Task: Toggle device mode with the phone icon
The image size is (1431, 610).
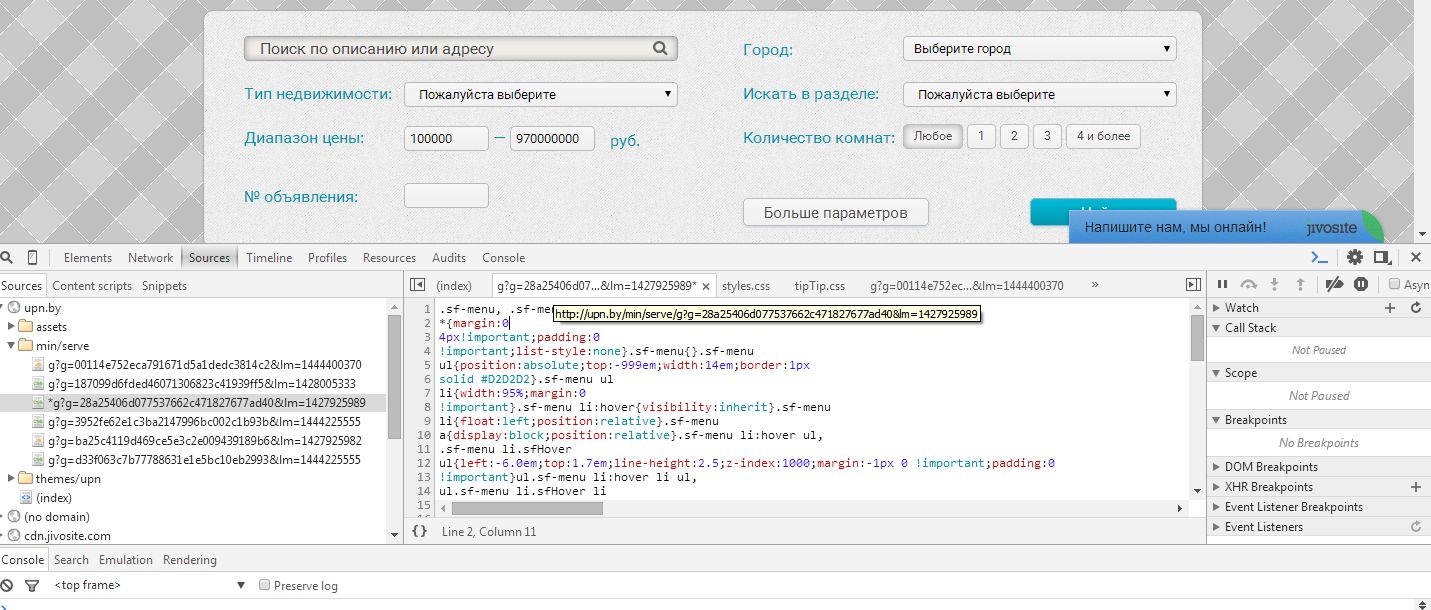Action: (33, 257)
